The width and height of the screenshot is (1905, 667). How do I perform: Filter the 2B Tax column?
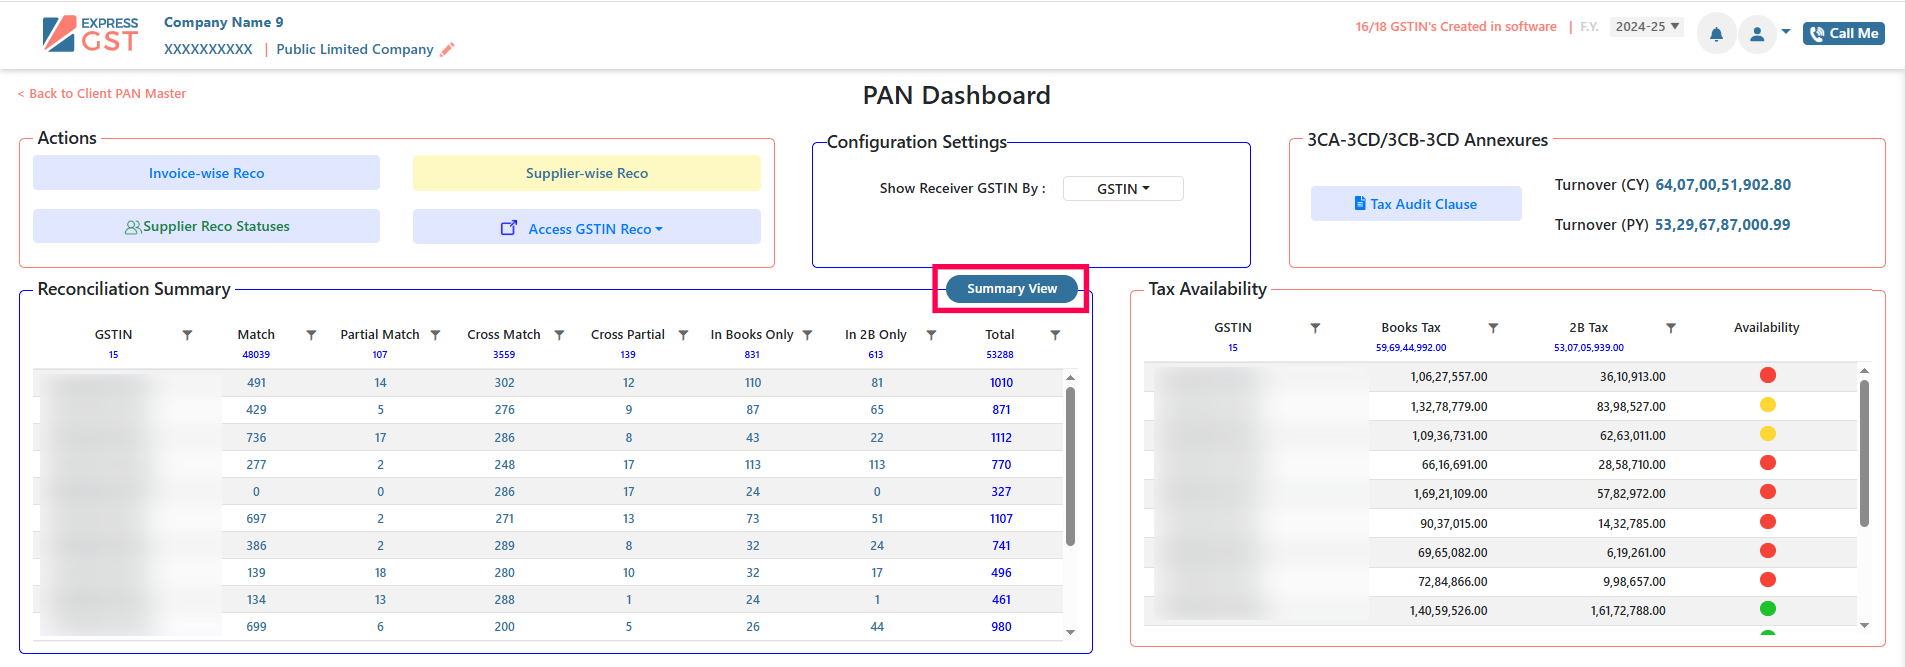tap(1671, 328)
